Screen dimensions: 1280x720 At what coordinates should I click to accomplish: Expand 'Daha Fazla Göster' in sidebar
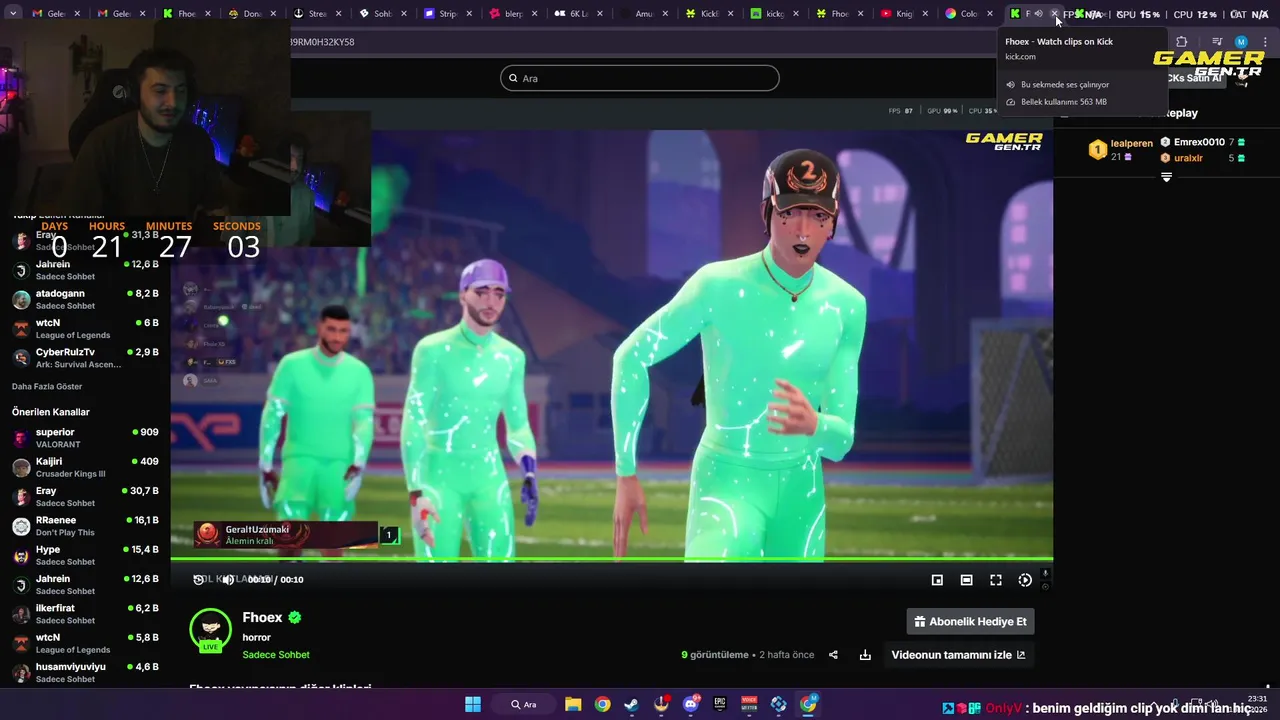click(x=47, y=386)
